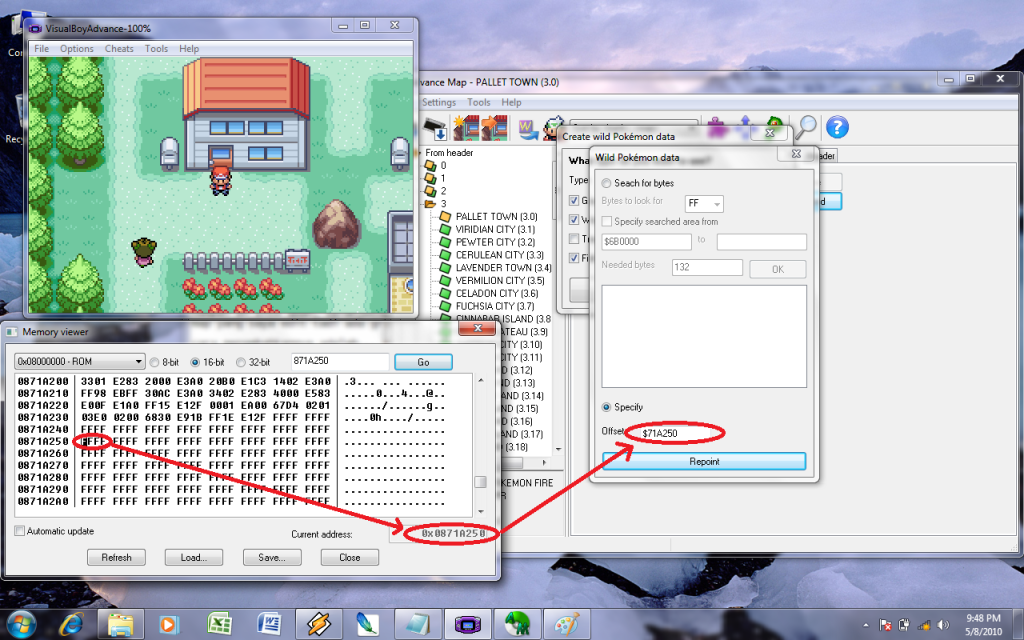
Task: Click the map icon with orange arrow
Action: [x=494, y=127]
